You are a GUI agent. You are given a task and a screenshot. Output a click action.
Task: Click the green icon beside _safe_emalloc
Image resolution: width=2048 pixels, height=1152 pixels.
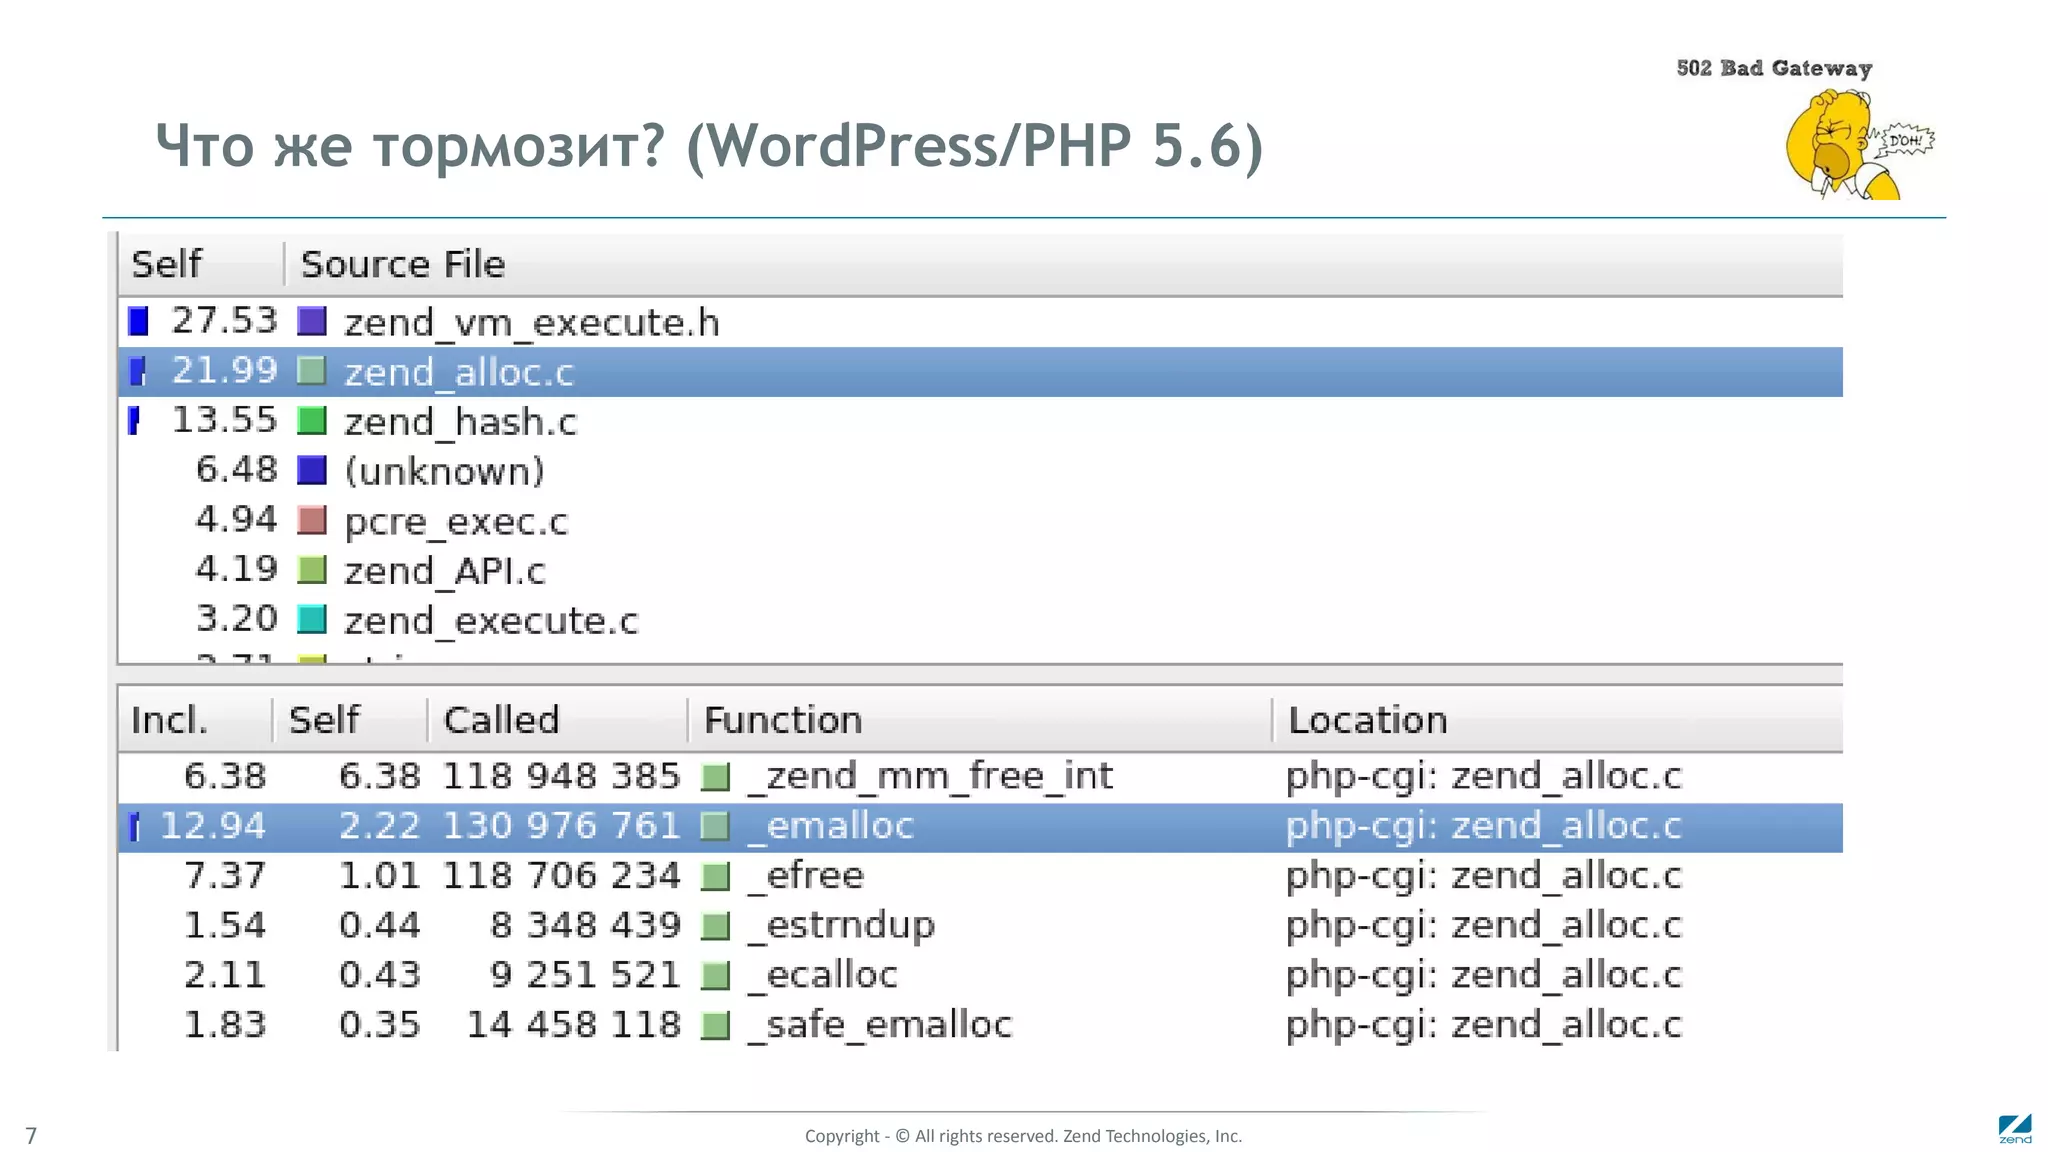coord(715,1026)
